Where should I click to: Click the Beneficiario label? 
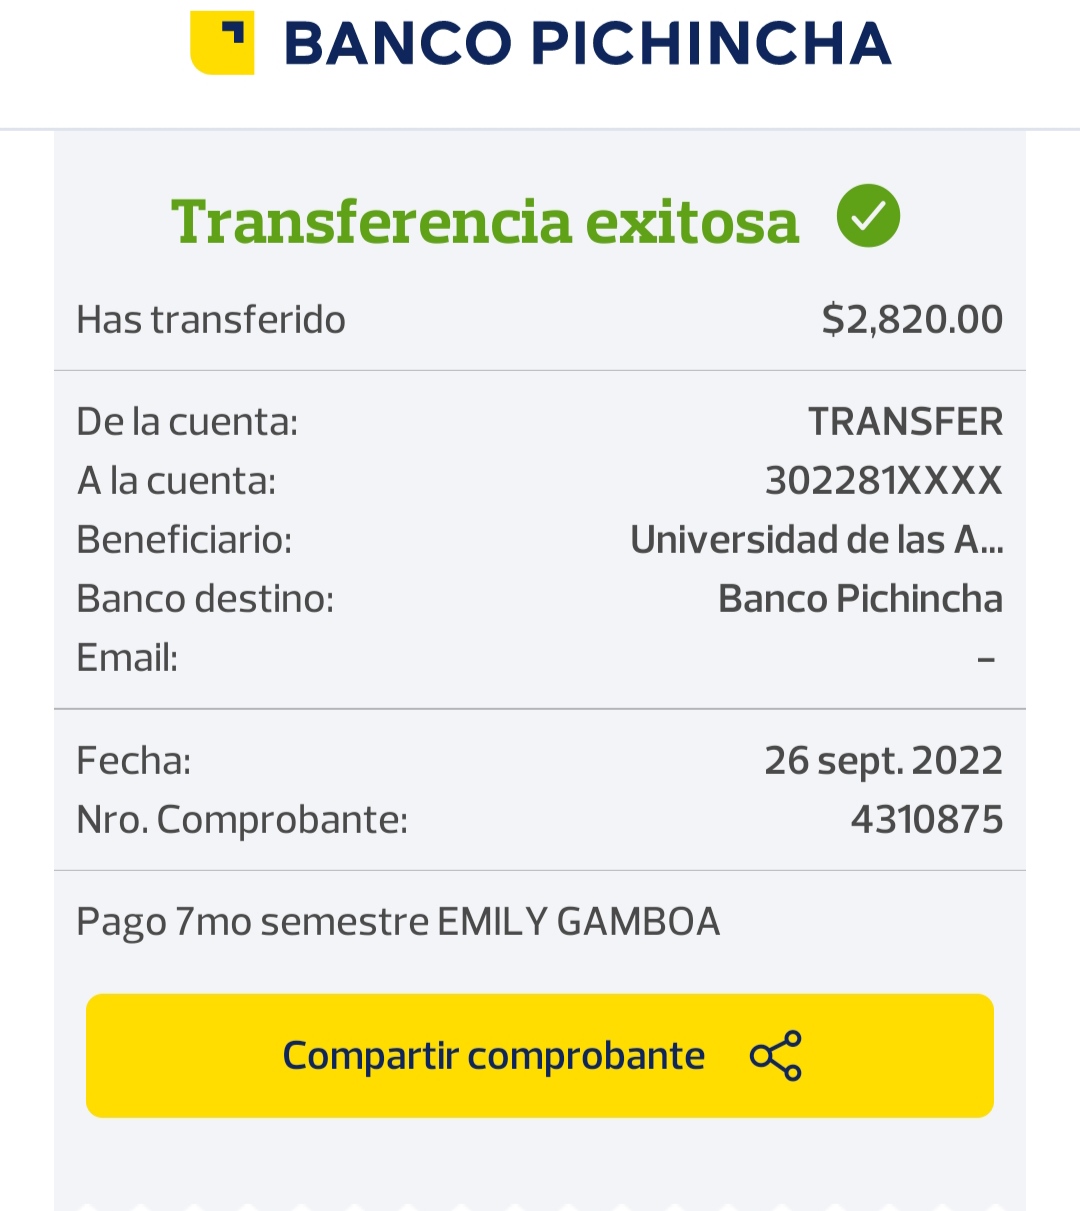pos(184,540)
